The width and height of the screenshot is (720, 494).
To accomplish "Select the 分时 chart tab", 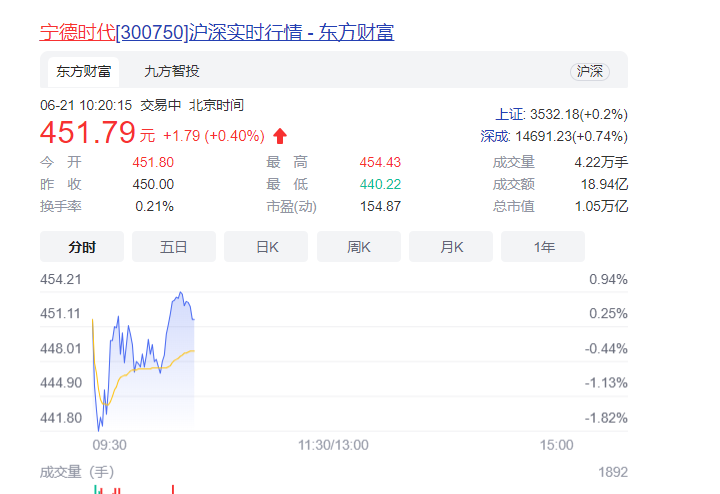I will click(82, 247).
